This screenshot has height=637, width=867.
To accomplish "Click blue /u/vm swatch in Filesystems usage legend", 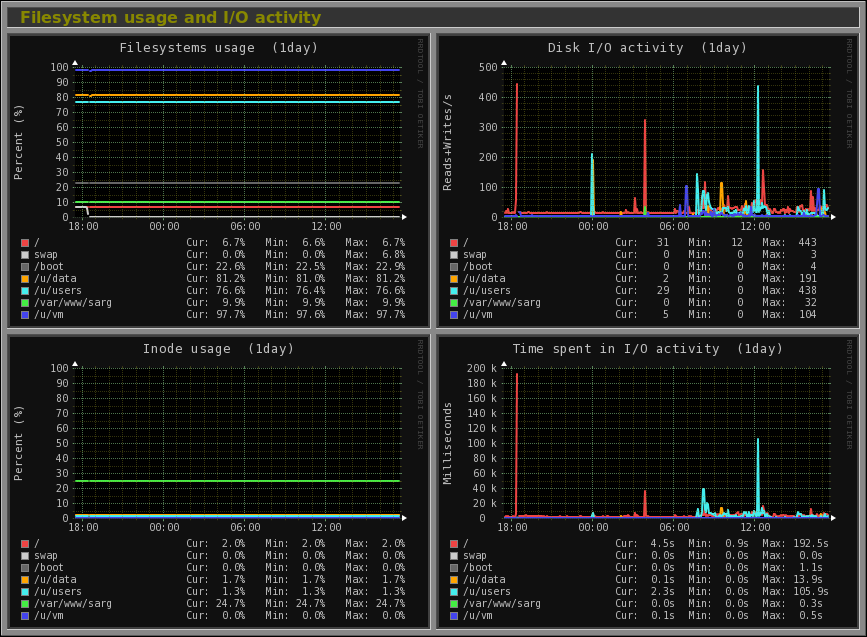I will click(25, 315).
